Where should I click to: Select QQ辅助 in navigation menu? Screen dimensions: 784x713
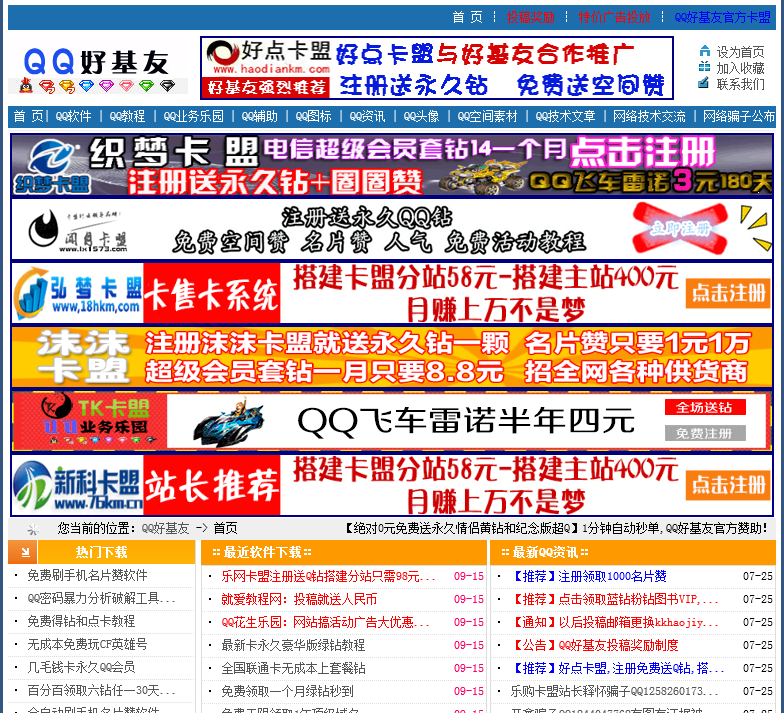coord(260,116)
